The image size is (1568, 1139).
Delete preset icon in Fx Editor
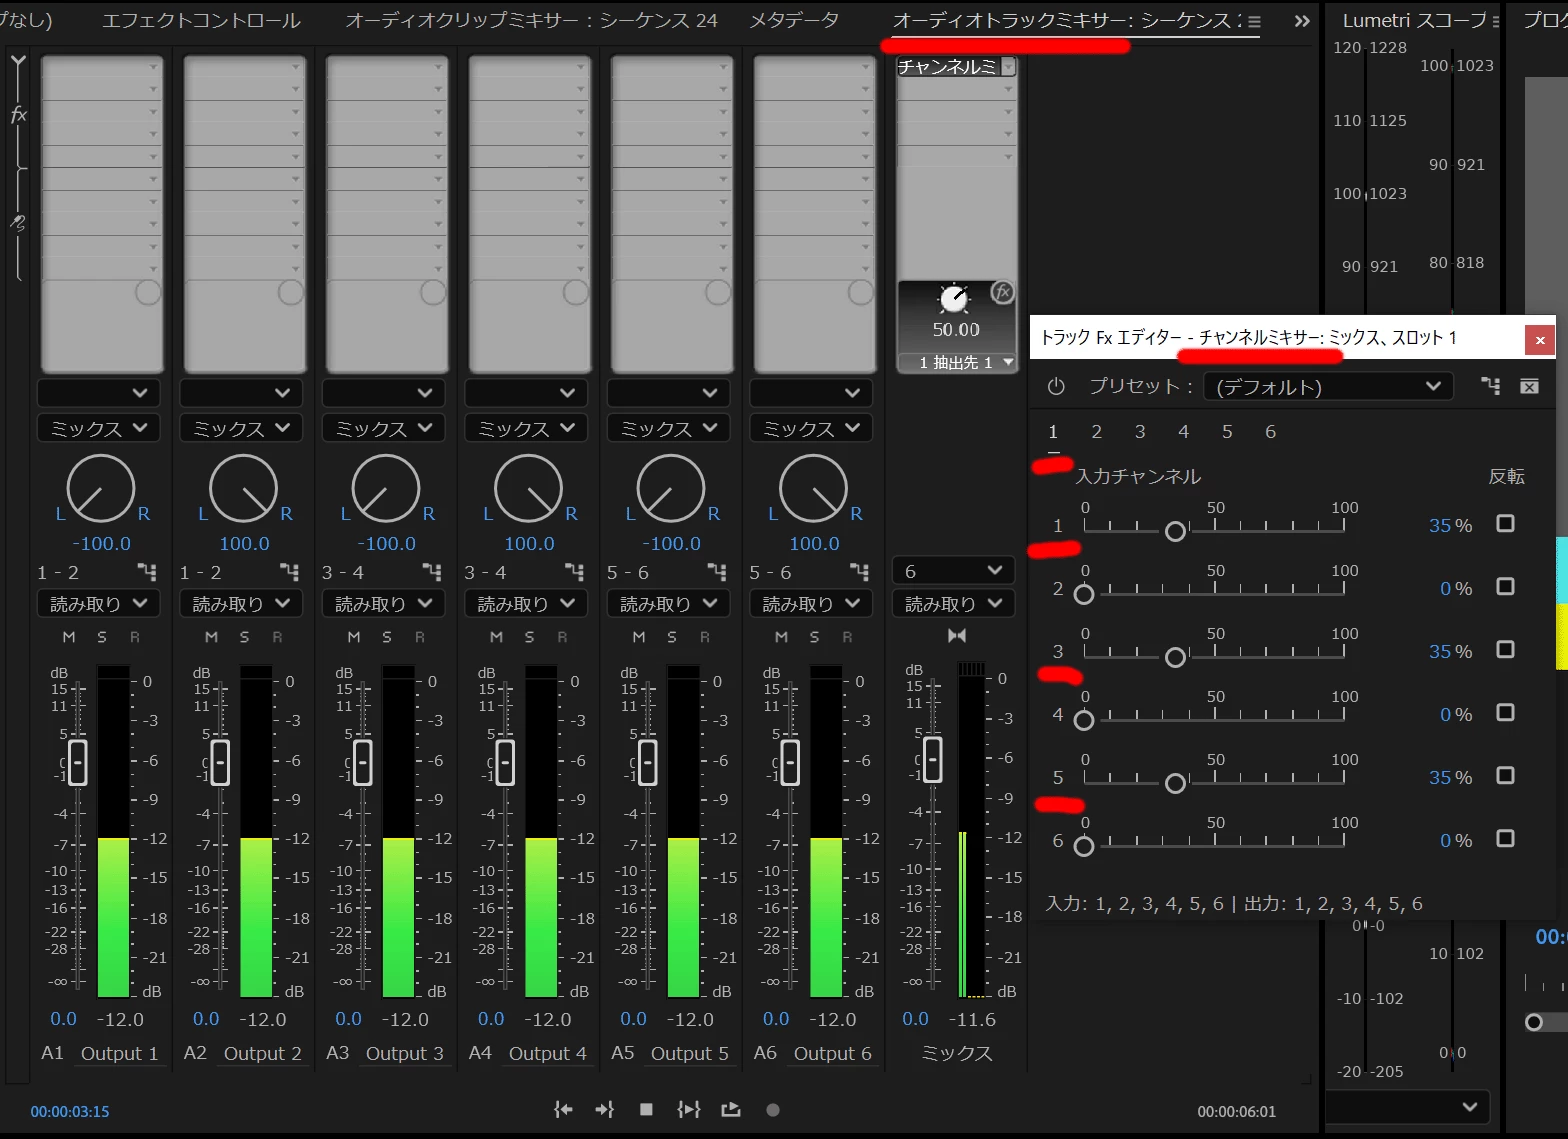tap(1529, 386)
